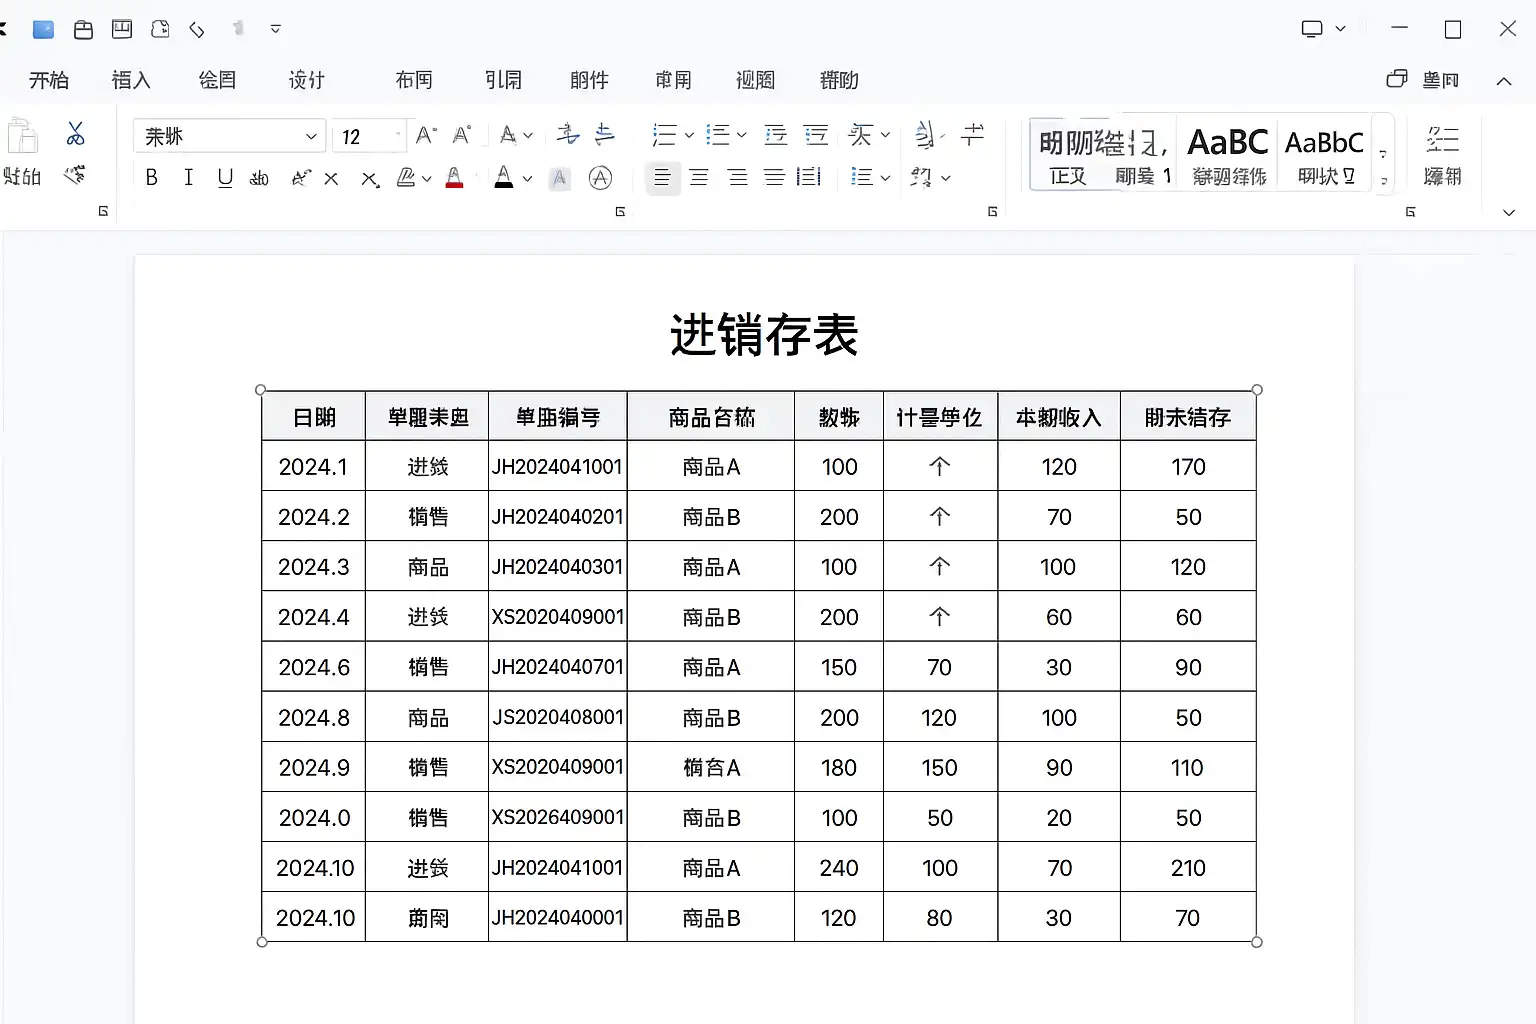Open the clipboard group dialog launcher
1536x1024 pixels.
pos(103,211)
